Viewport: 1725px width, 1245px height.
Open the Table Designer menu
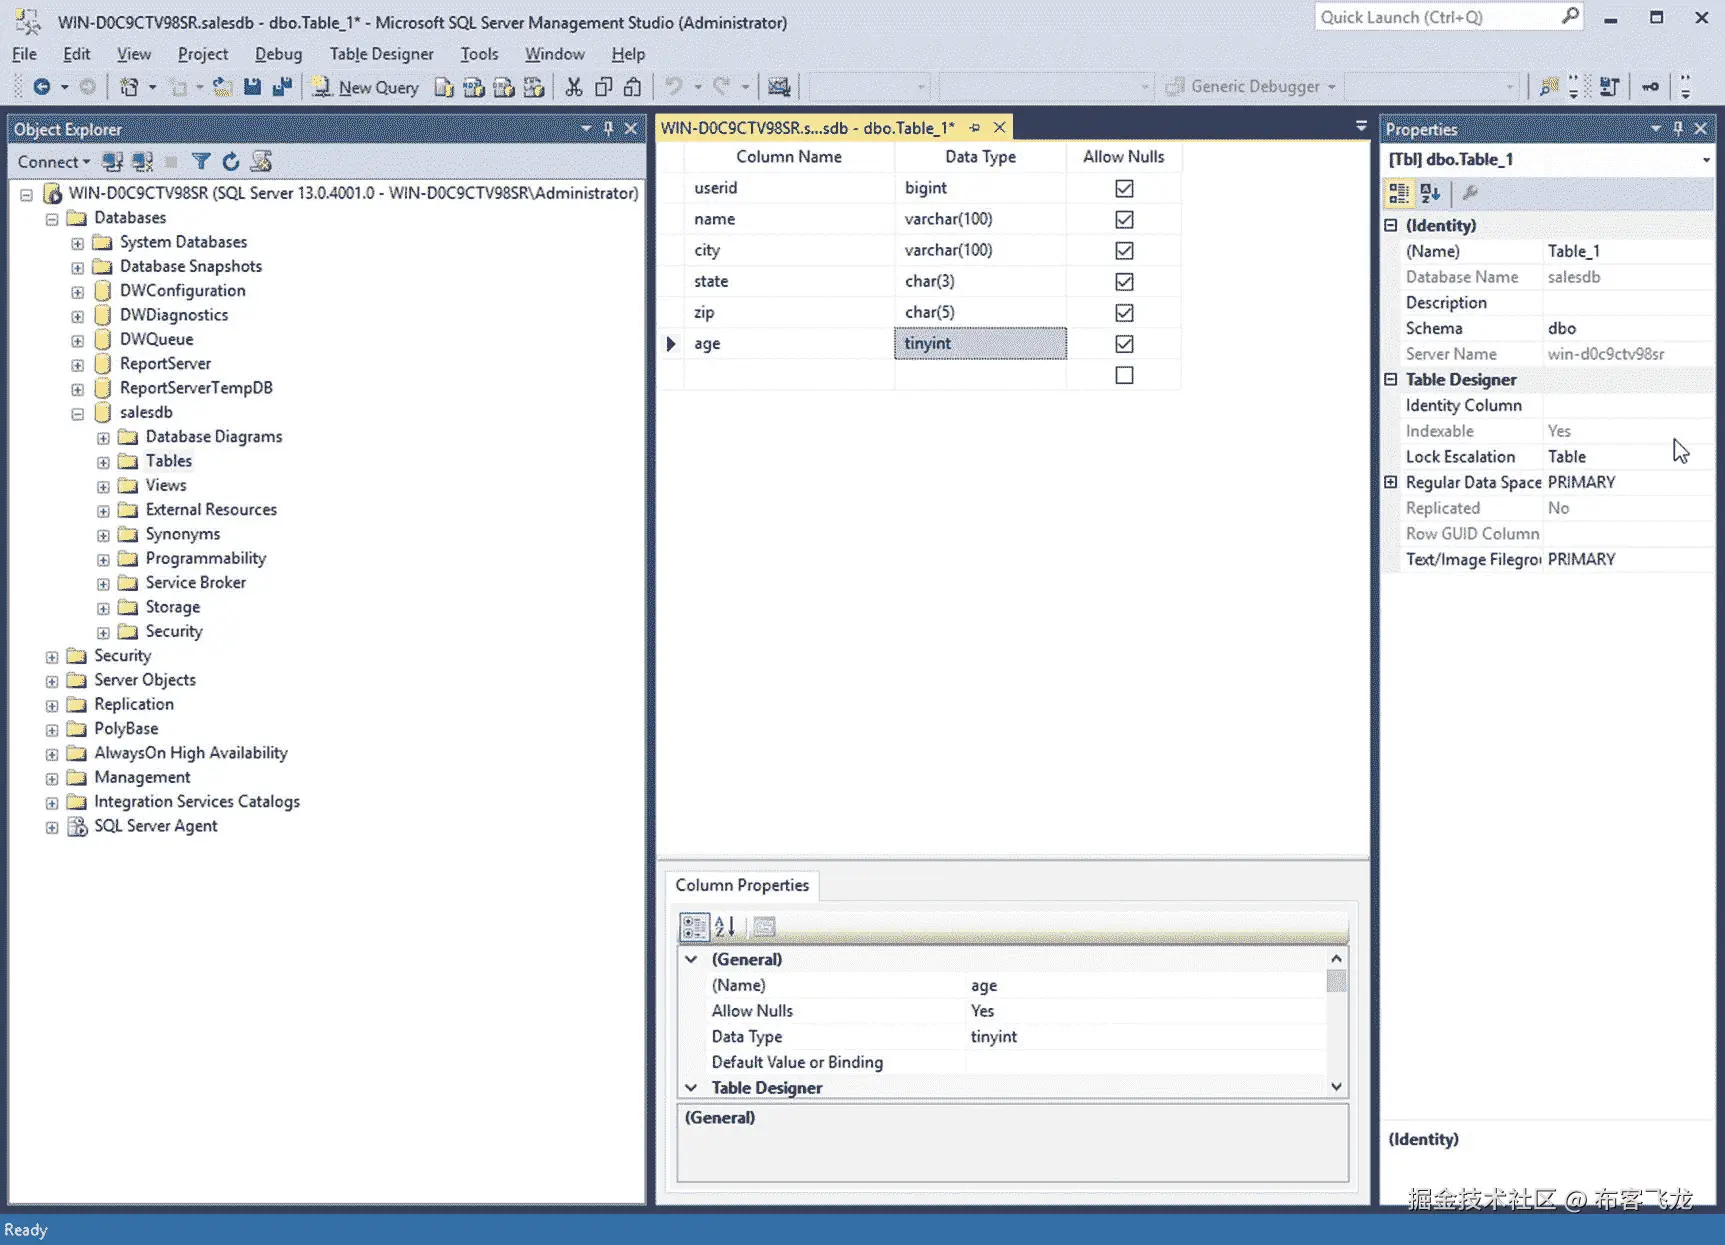[381, 54]
